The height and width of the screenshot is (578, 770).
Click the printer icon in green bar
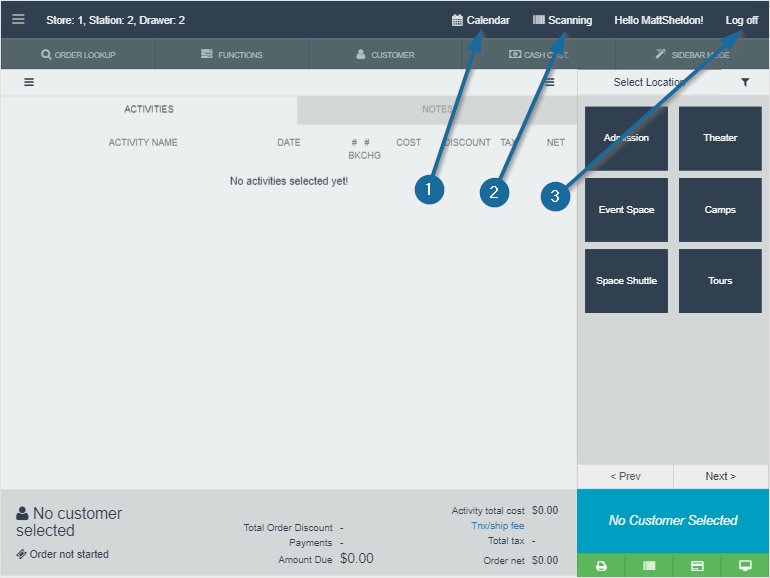pos(601,566)
